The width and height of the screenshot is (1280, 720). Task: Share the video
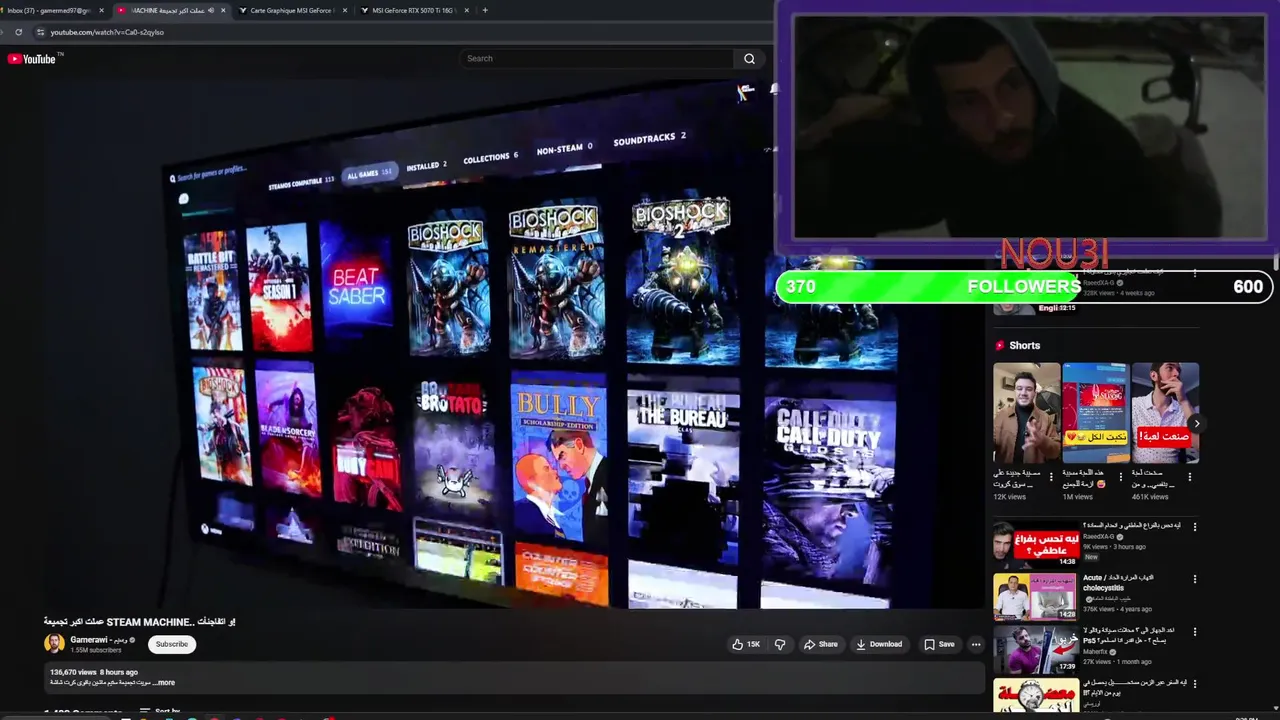click(x=820, y=644)
